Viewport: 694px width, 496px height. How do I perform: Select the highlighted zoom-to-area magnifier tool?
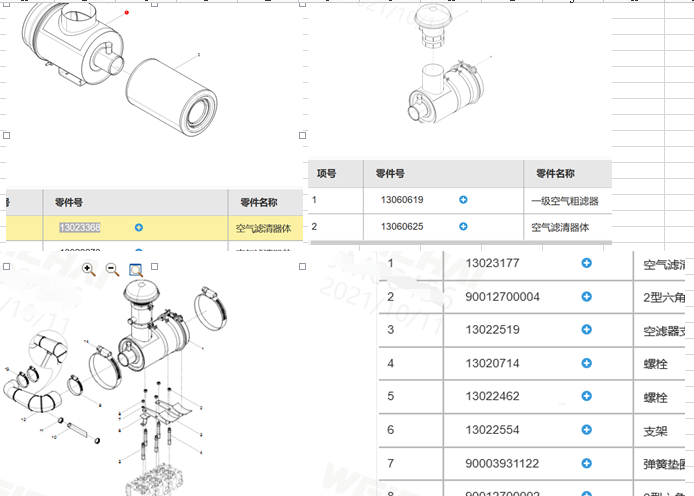[136, 269]
